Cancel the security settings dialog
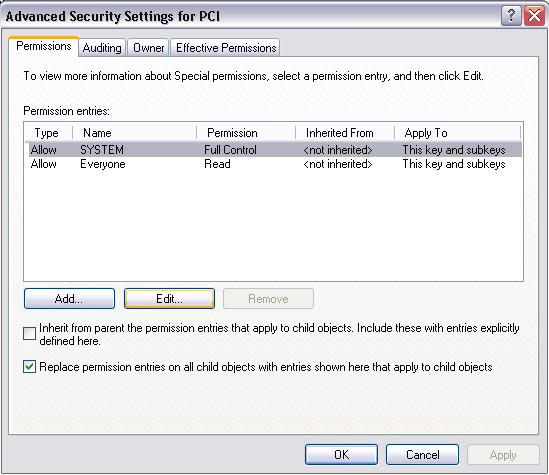The width and height of the screenshot is (549, 475). (422, 454)
